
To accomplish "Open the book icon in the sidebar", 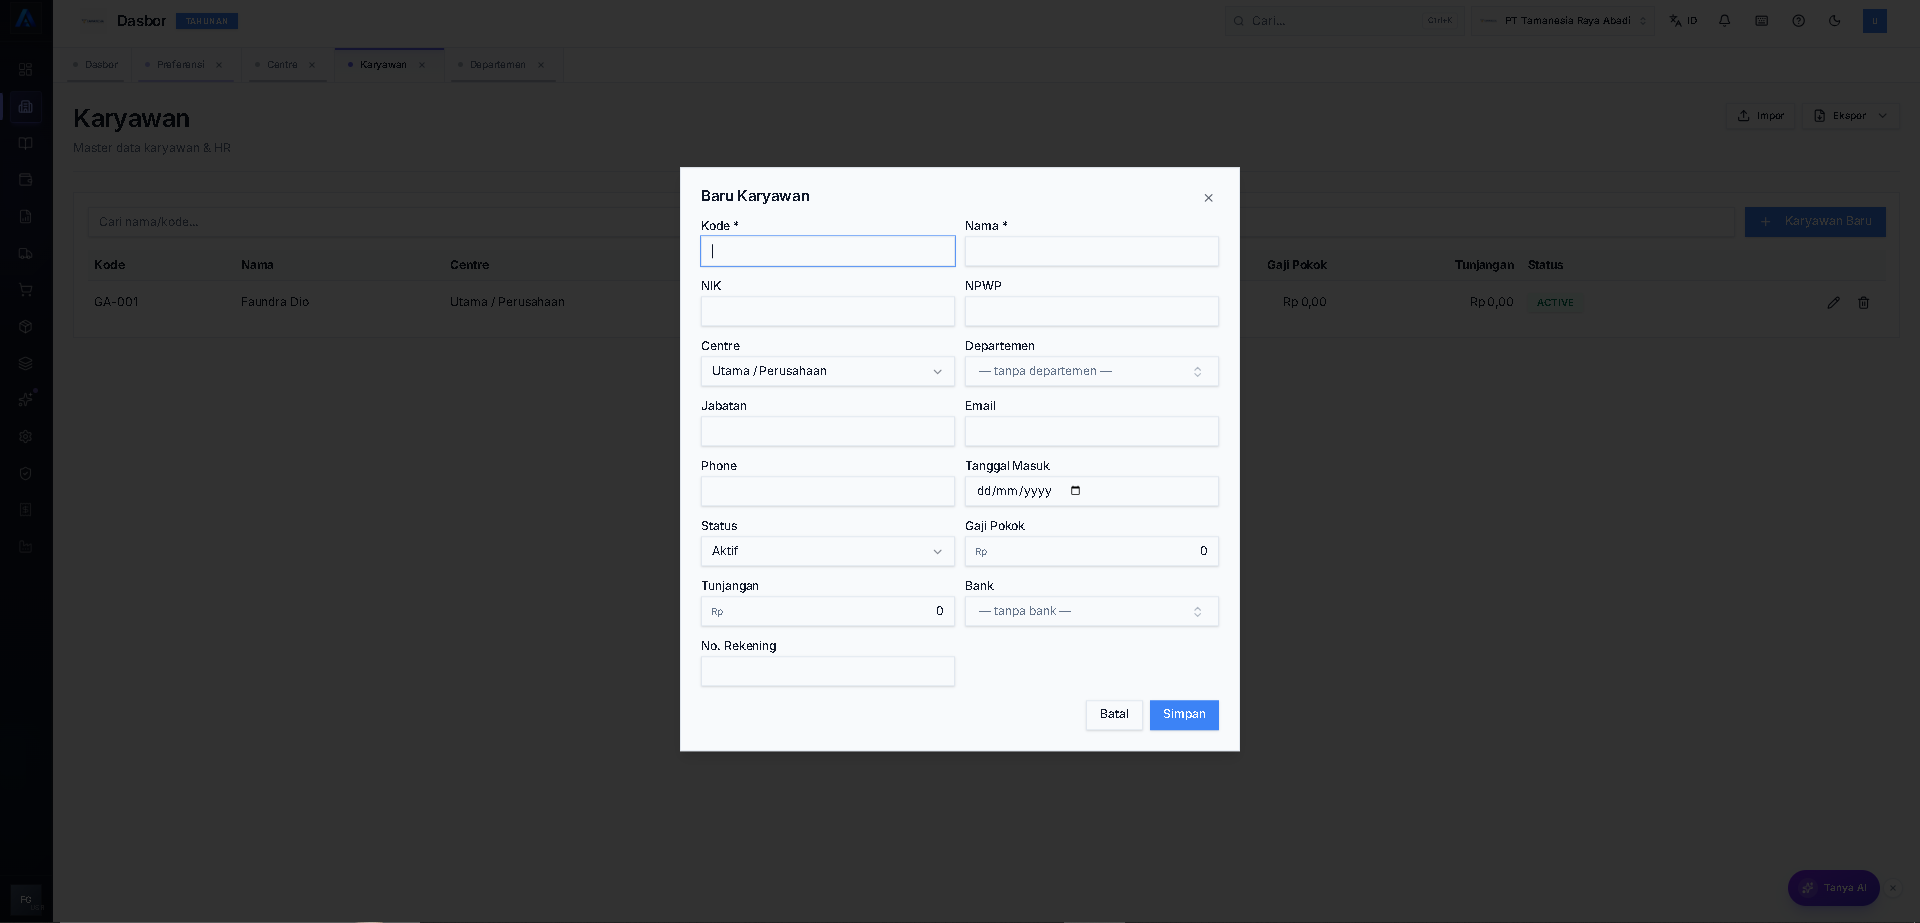I will pos(26,144).
